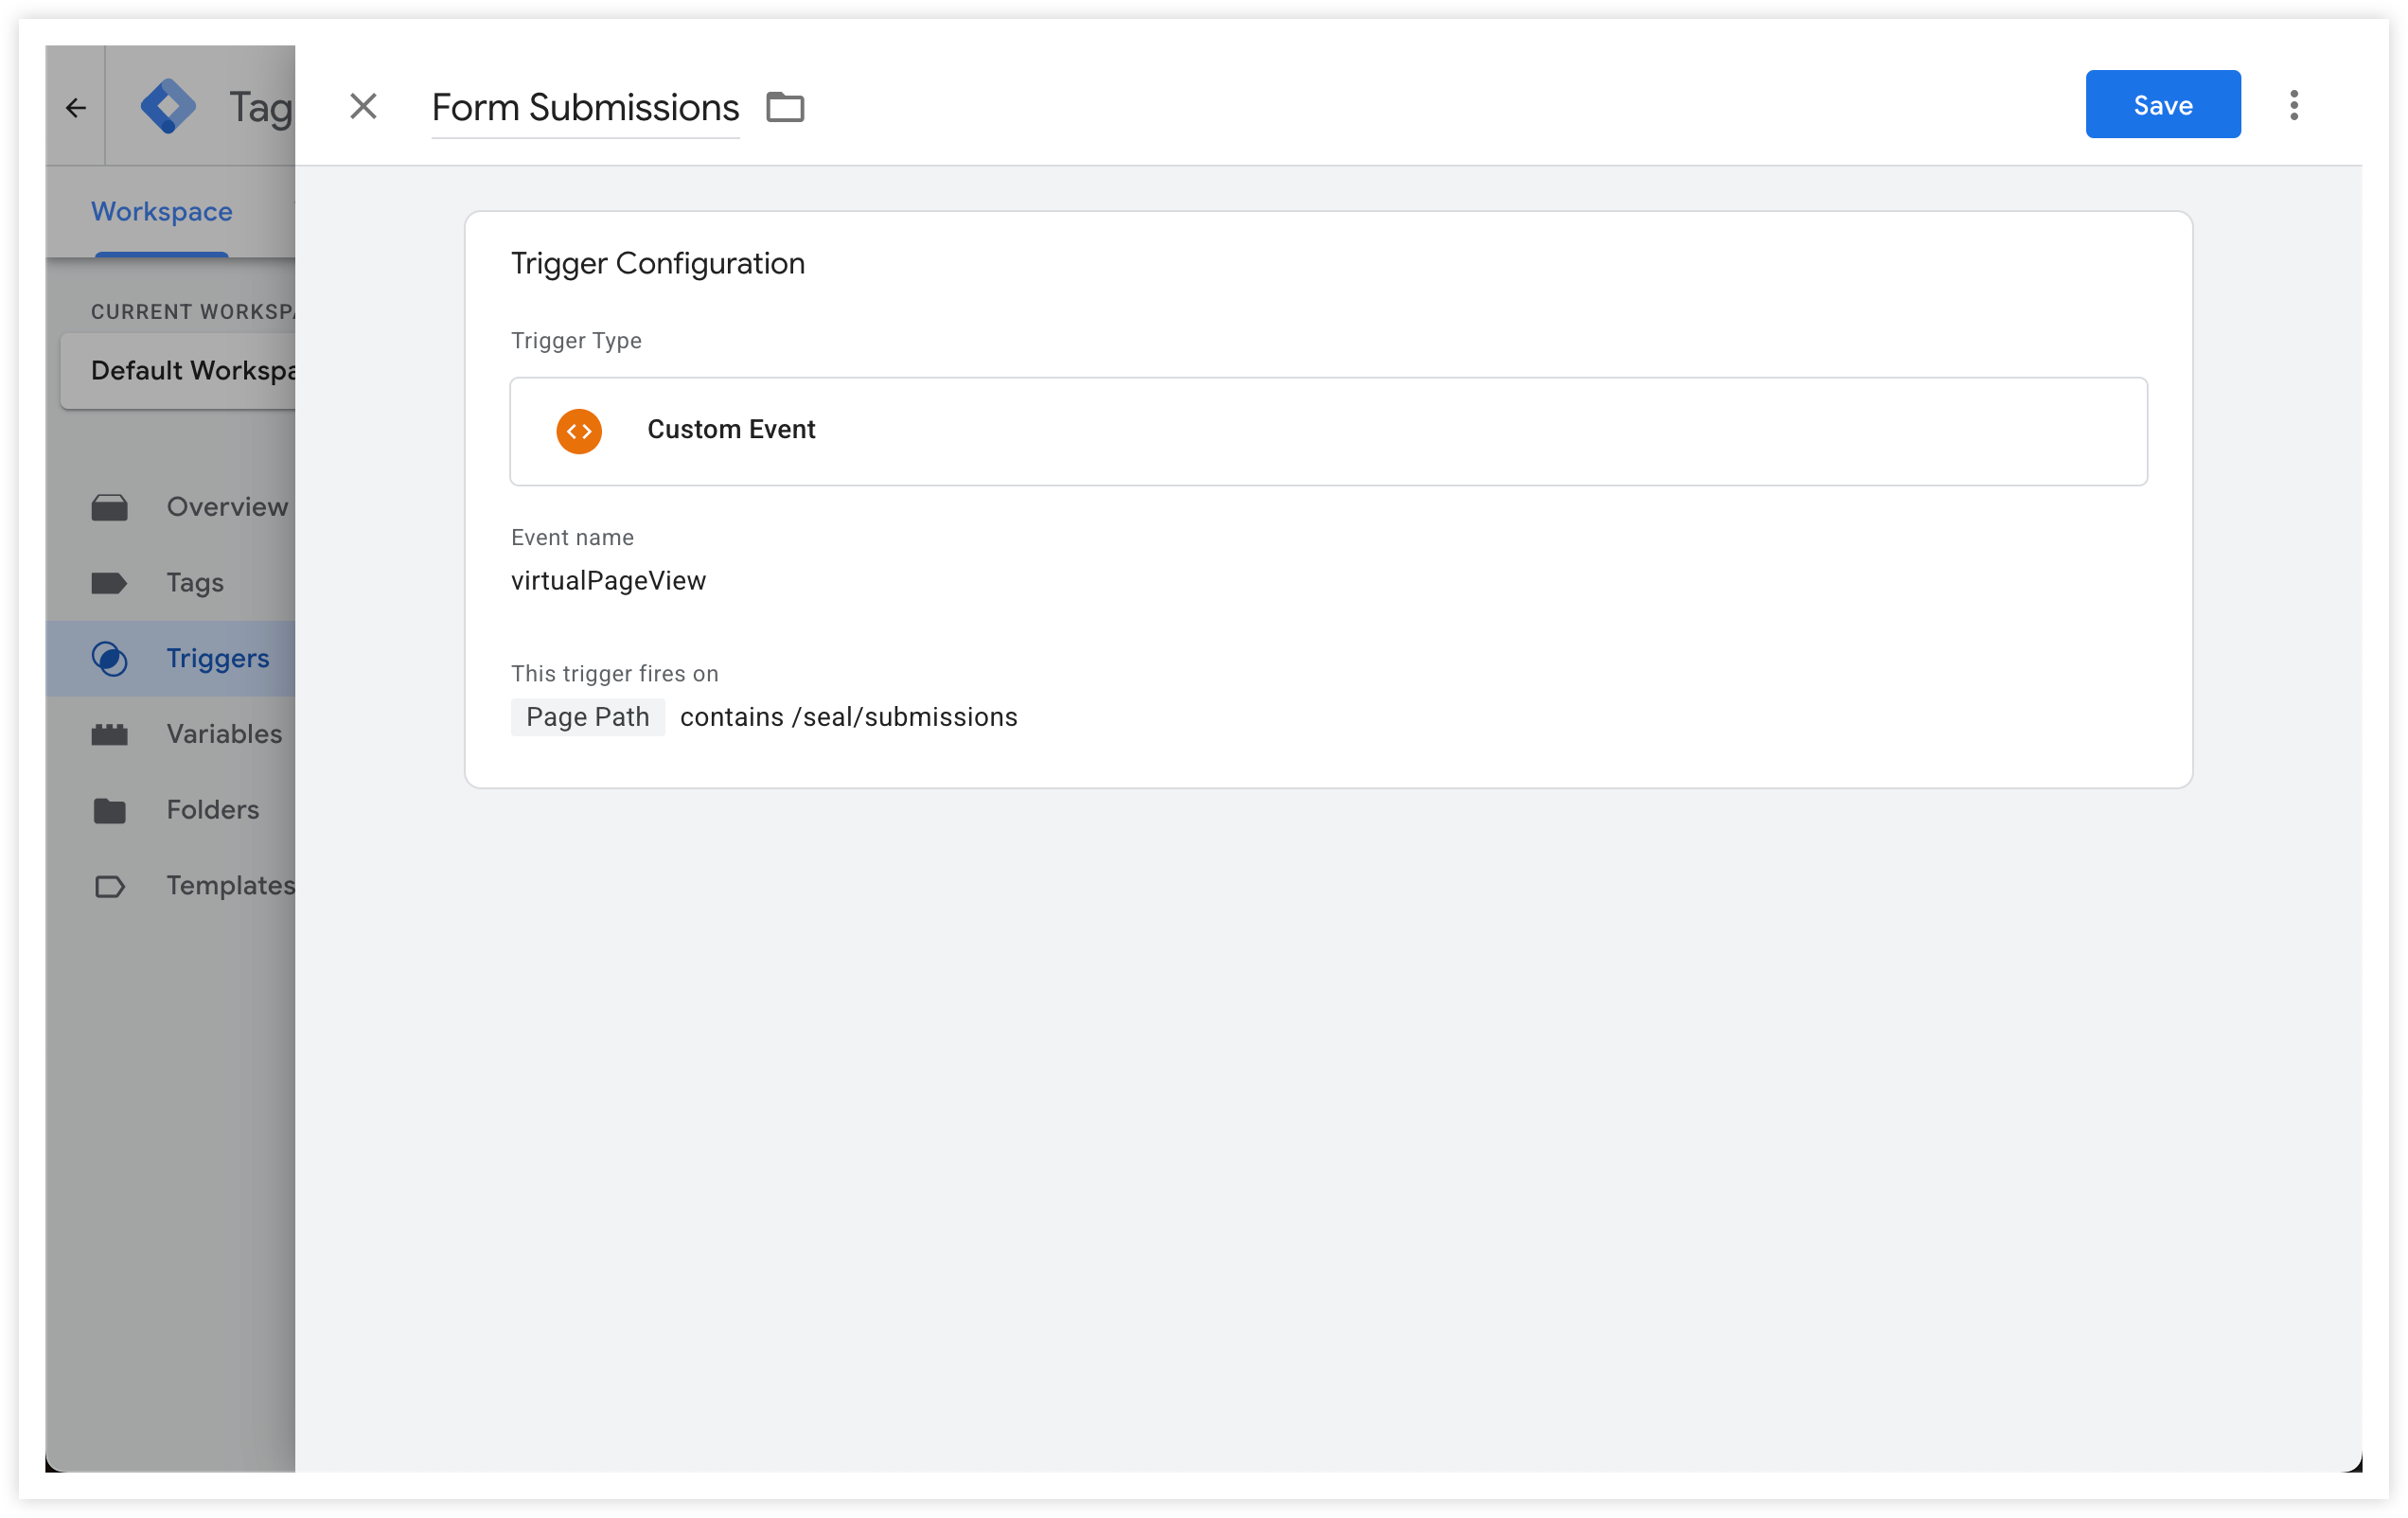Click the Folders sidebar icon
The width and height of the screenshot is (2408, 1518).
pos(109,810)
